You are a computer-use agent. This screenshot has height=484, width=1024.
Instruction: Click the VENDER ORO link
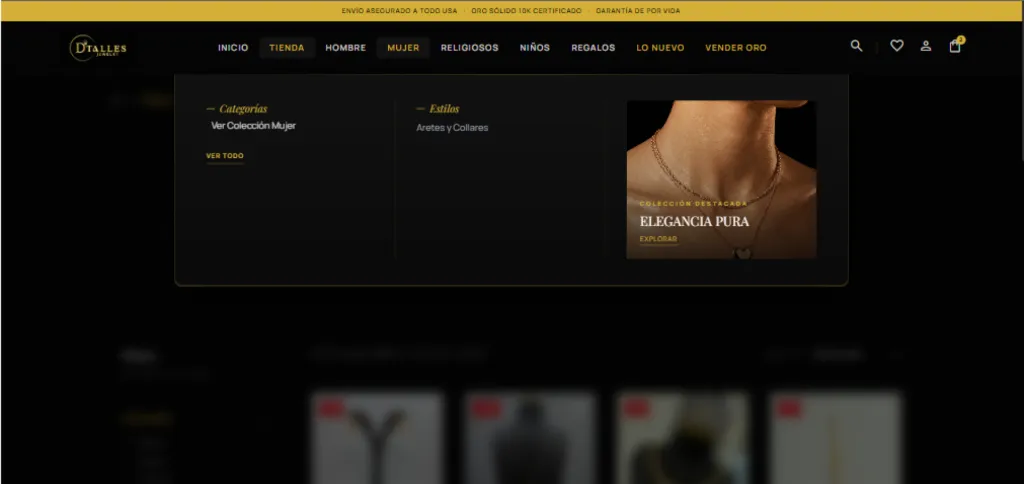point(736,48)
